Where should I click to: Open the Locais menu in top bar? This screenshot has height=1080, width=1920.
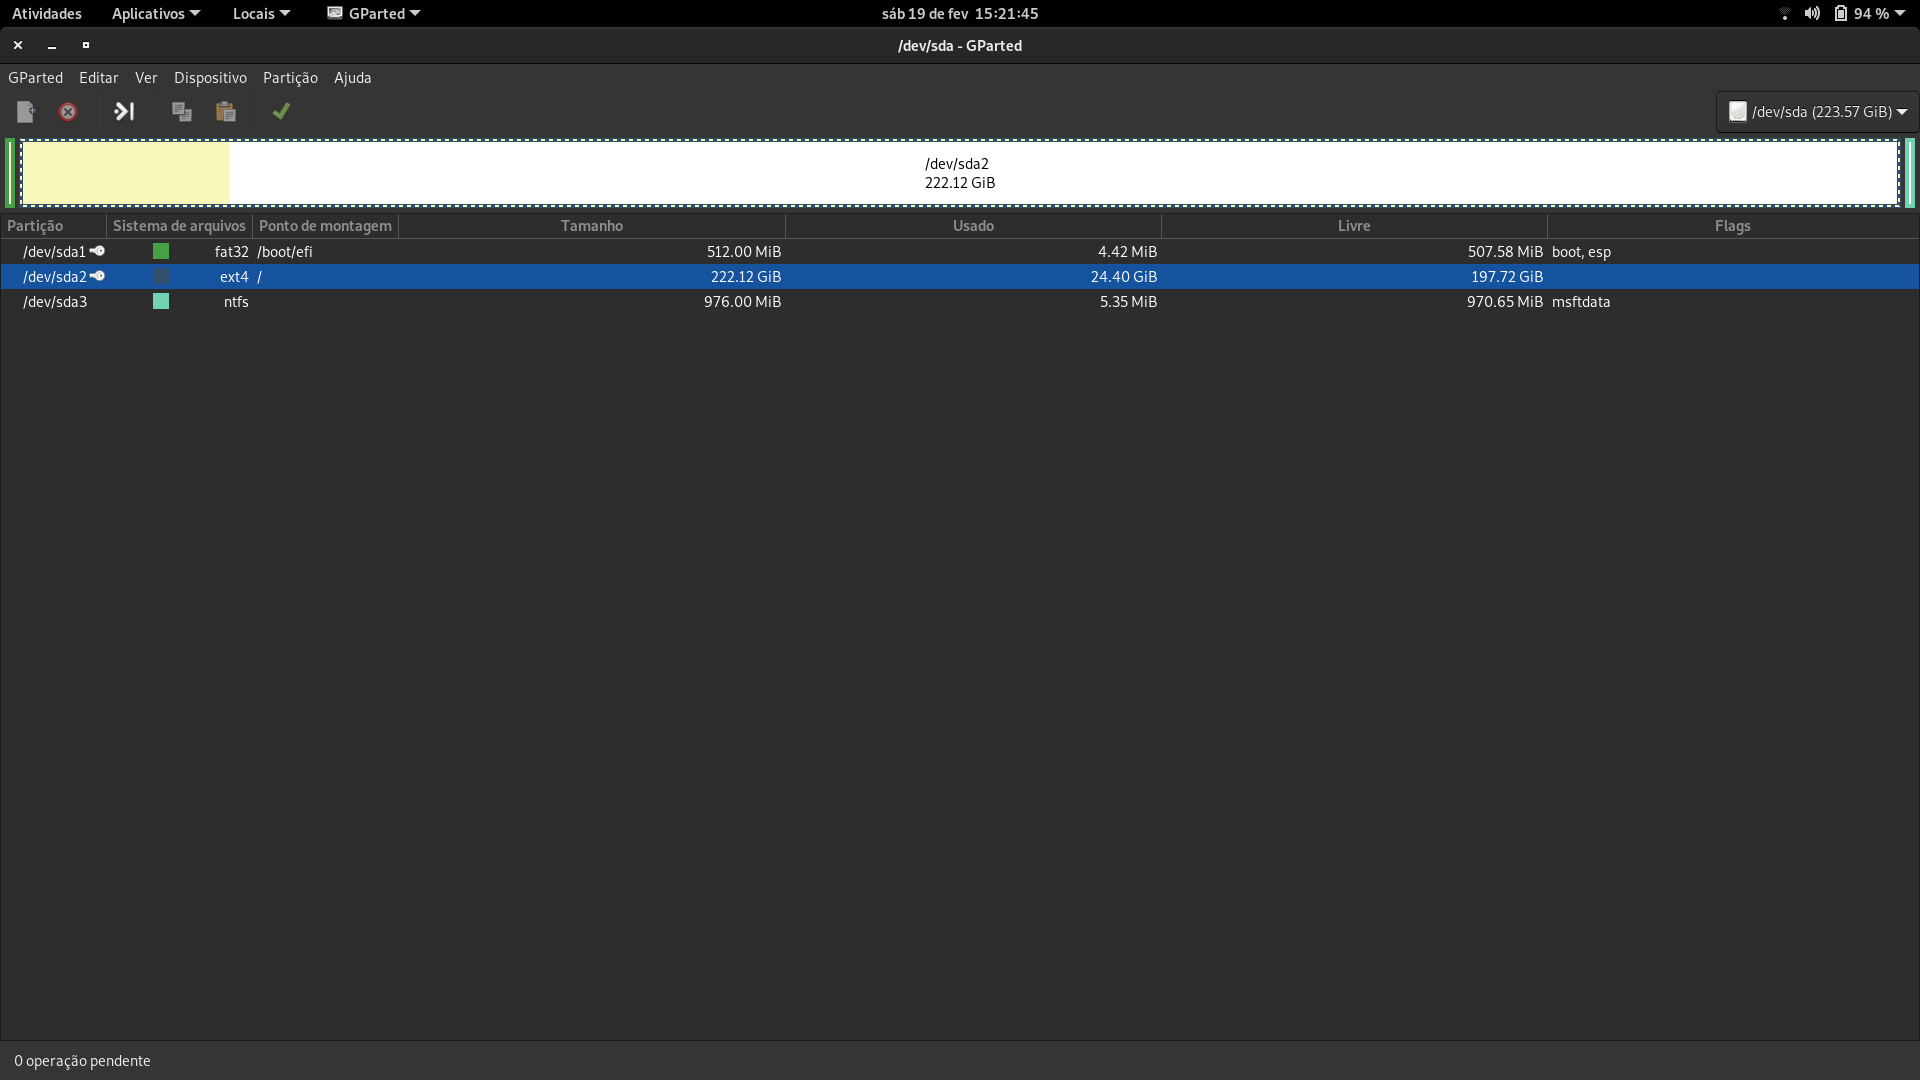point(261,13)
